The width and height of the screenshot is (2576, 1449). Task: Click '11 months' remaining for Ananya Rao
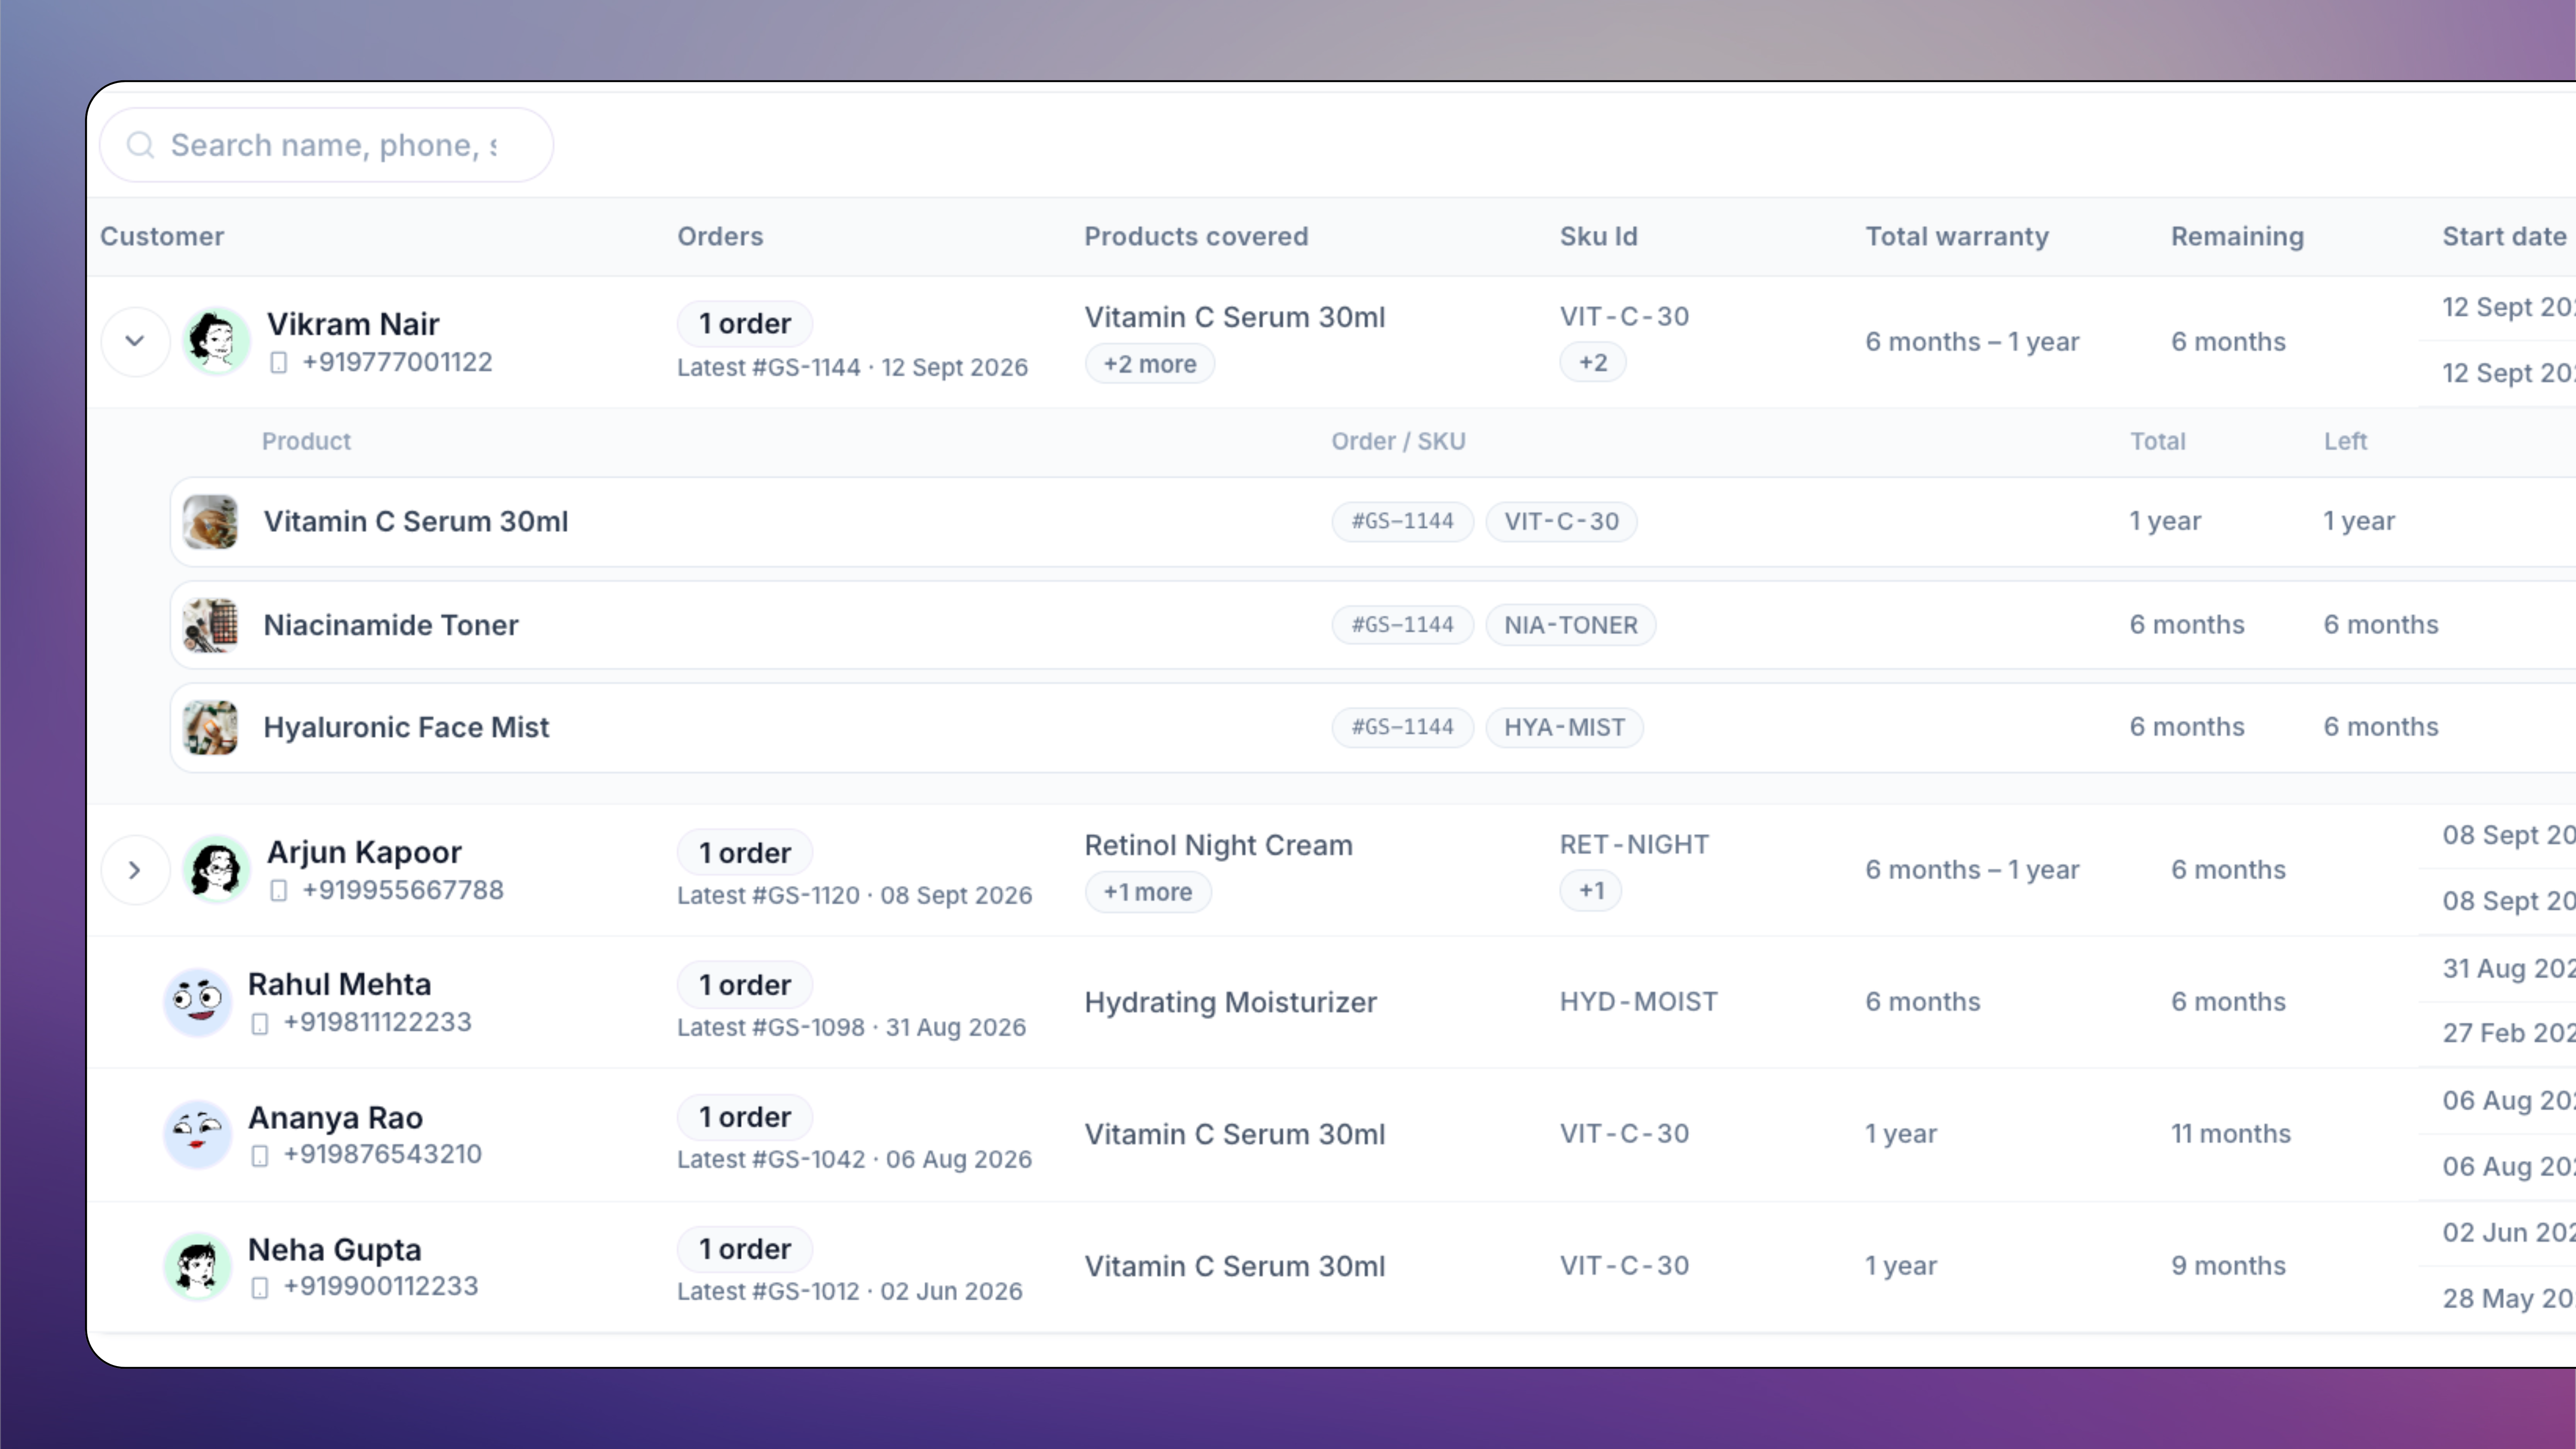tap(2230, 1134)
